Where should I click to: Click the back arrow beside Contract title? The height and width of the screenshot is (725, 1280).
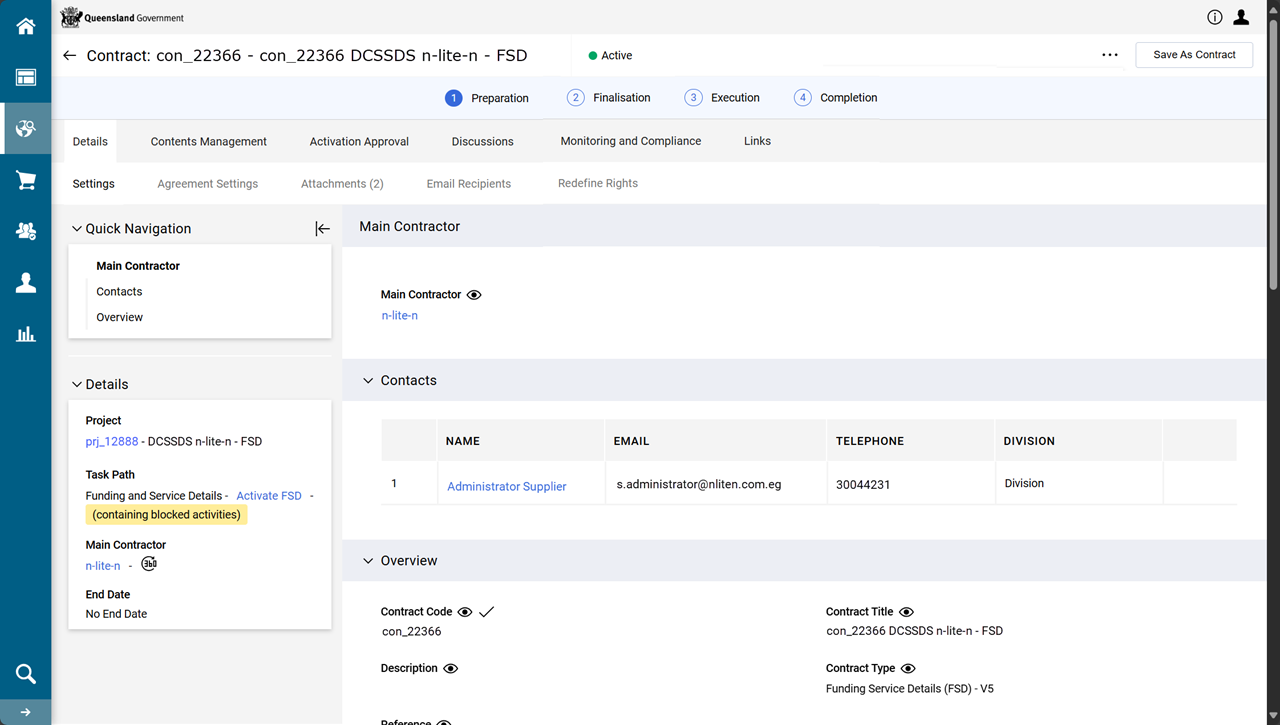pyautogui.click(x=69, y=56)
